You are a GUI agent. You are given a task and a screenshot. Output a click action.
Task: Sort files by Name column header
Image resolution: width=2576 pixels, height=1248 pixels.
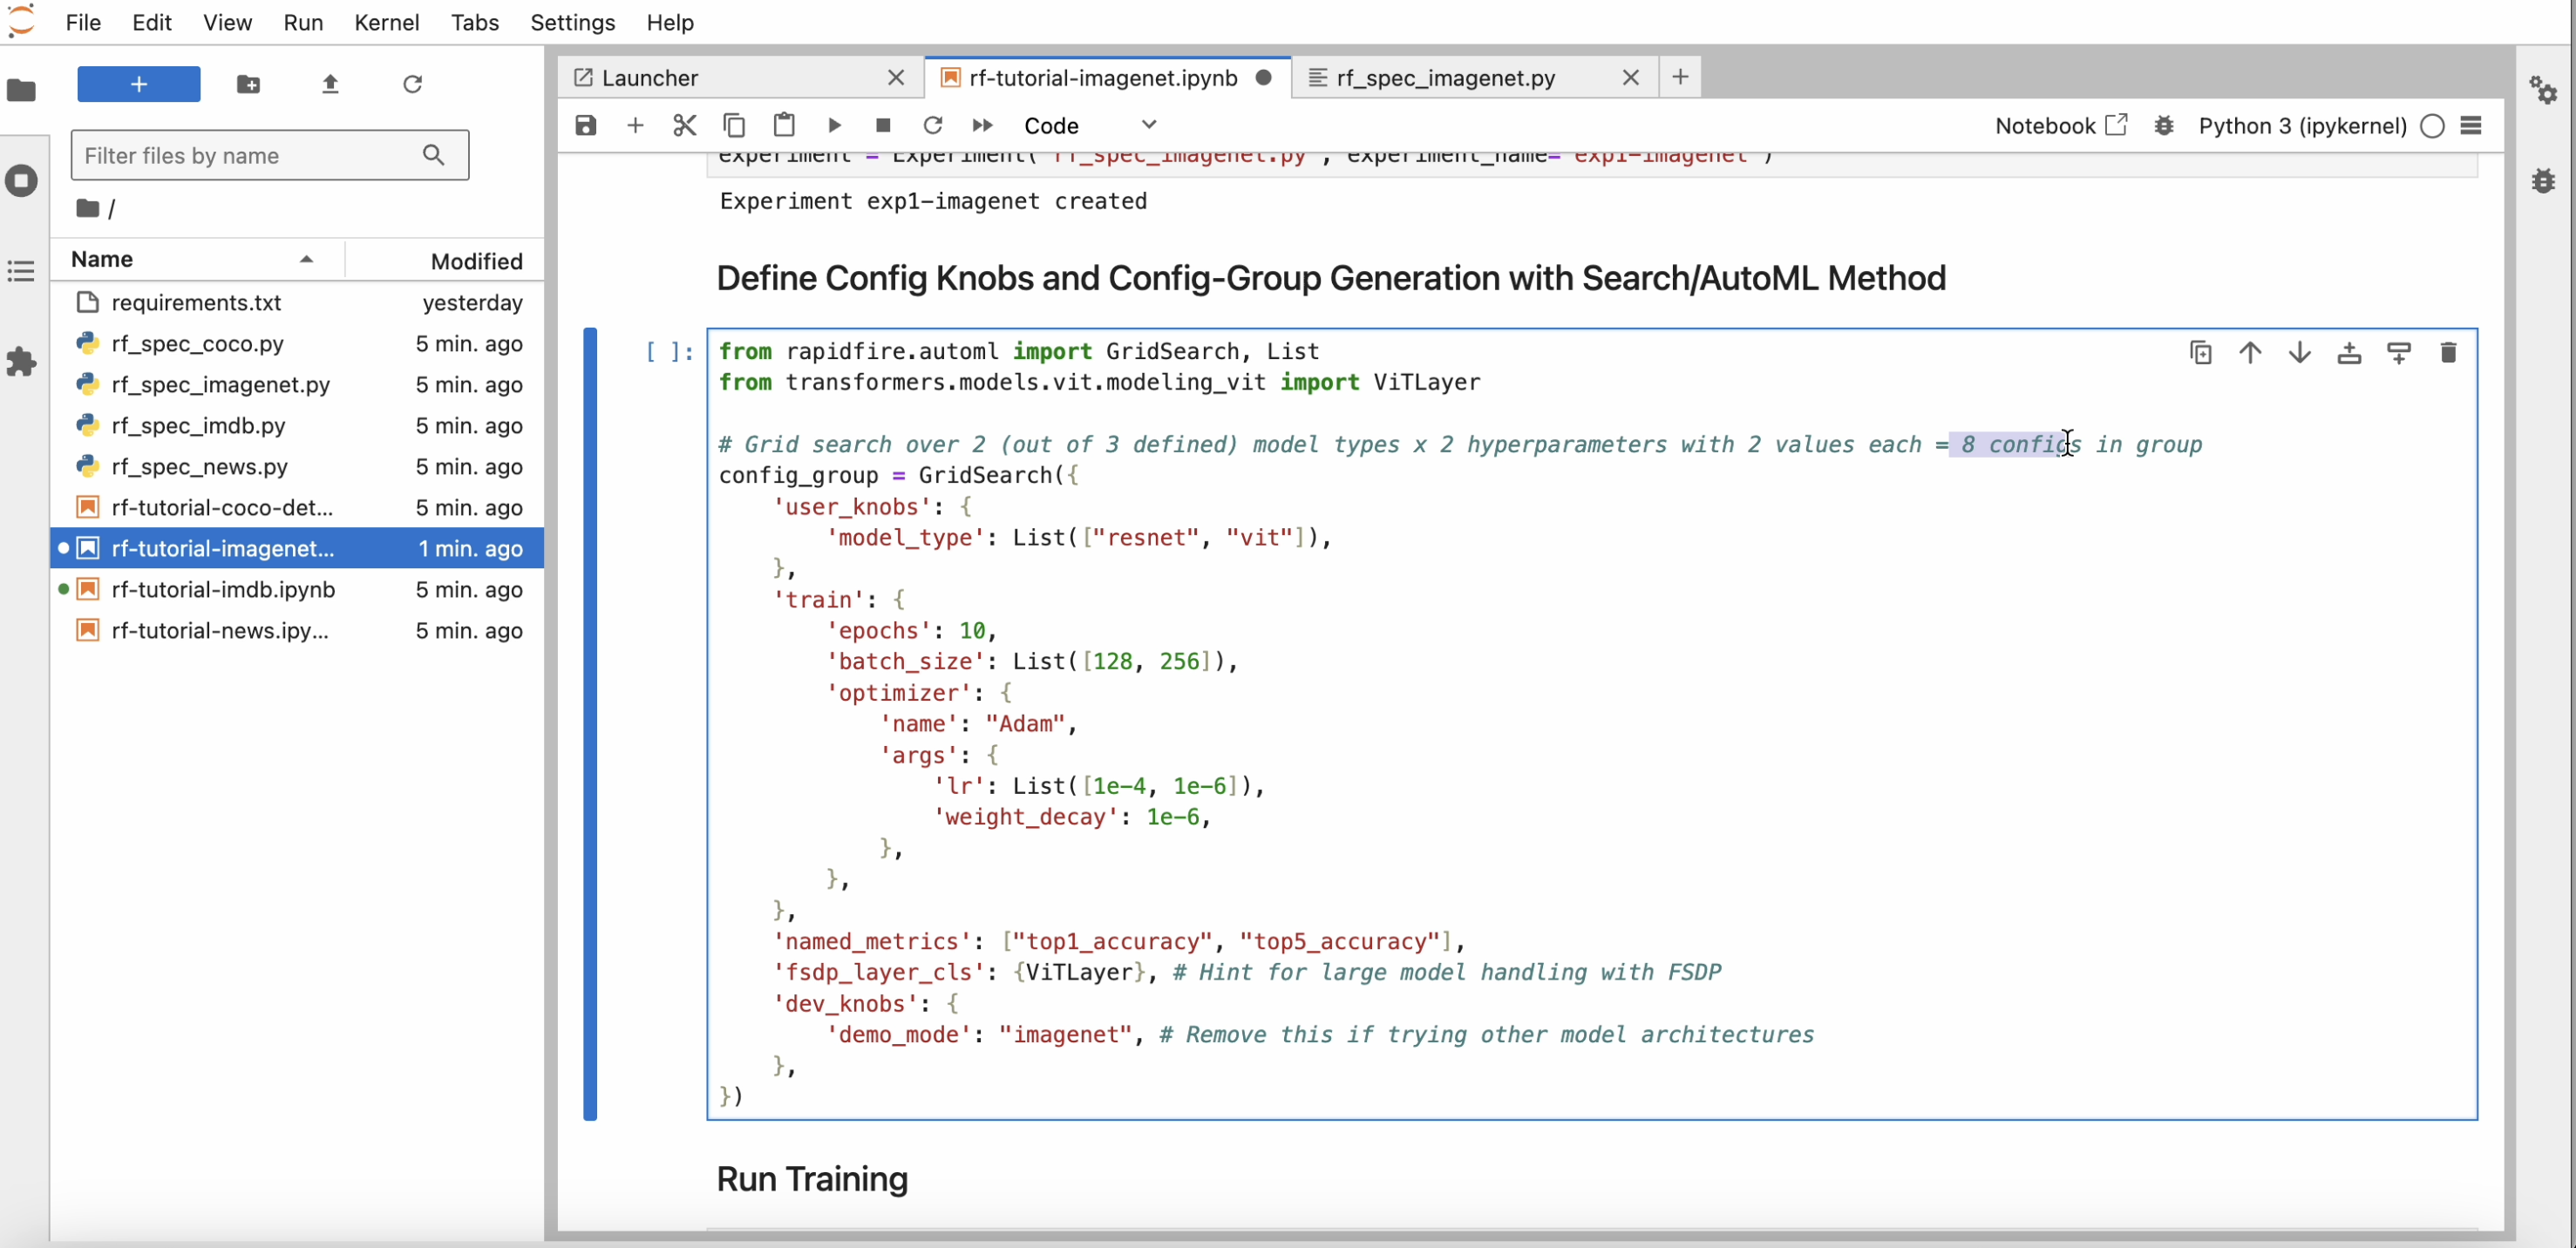click(197, 260)
